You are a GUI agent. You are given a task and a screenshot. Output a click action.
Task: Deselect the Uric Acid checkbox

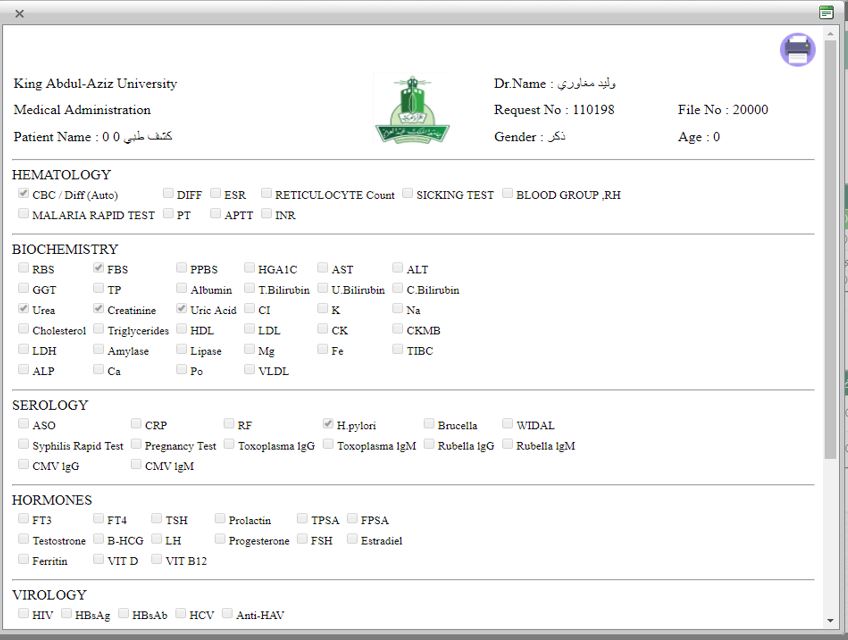click(x=182, y=310)
